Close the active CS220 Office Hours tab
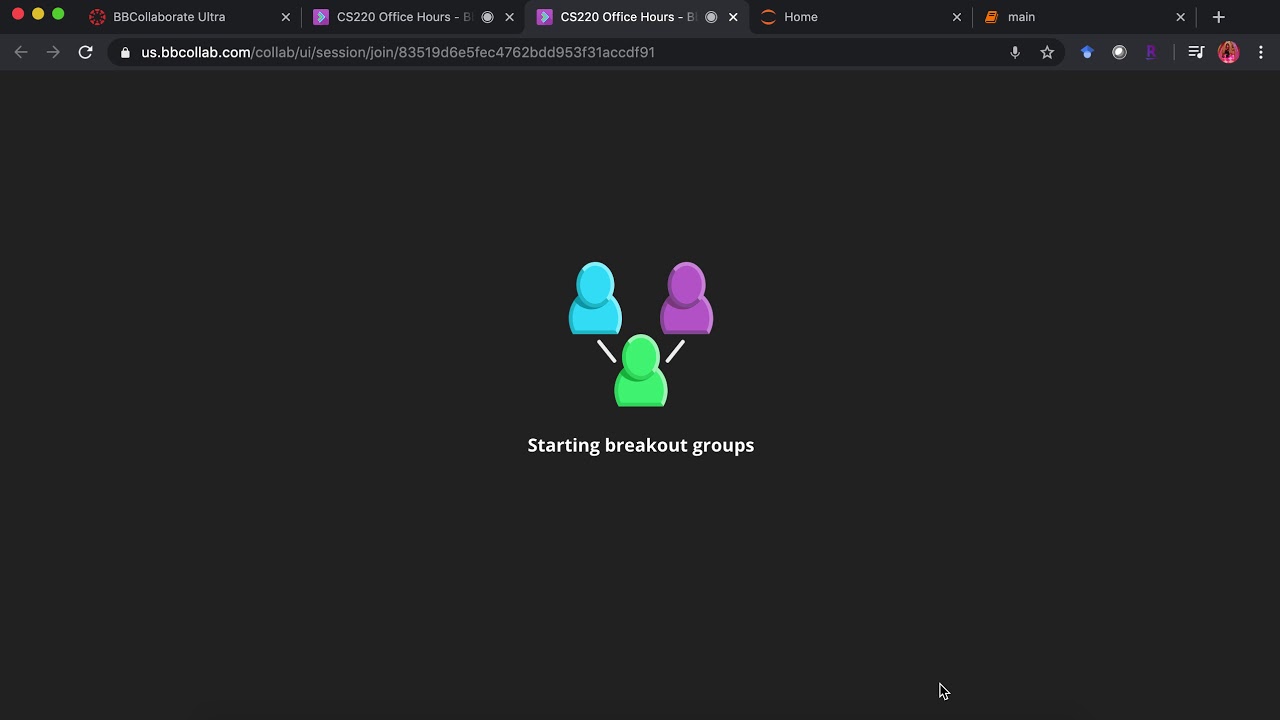The image size is (1280, 720). coord(733,17)
